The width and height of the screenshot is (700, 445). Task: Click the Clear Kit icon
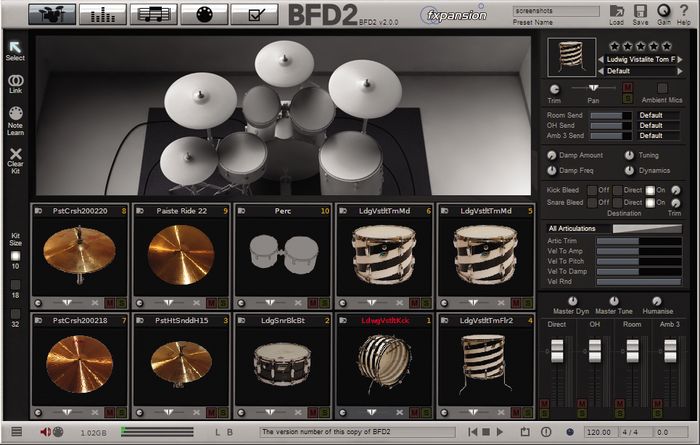click(x=15, y=160)
